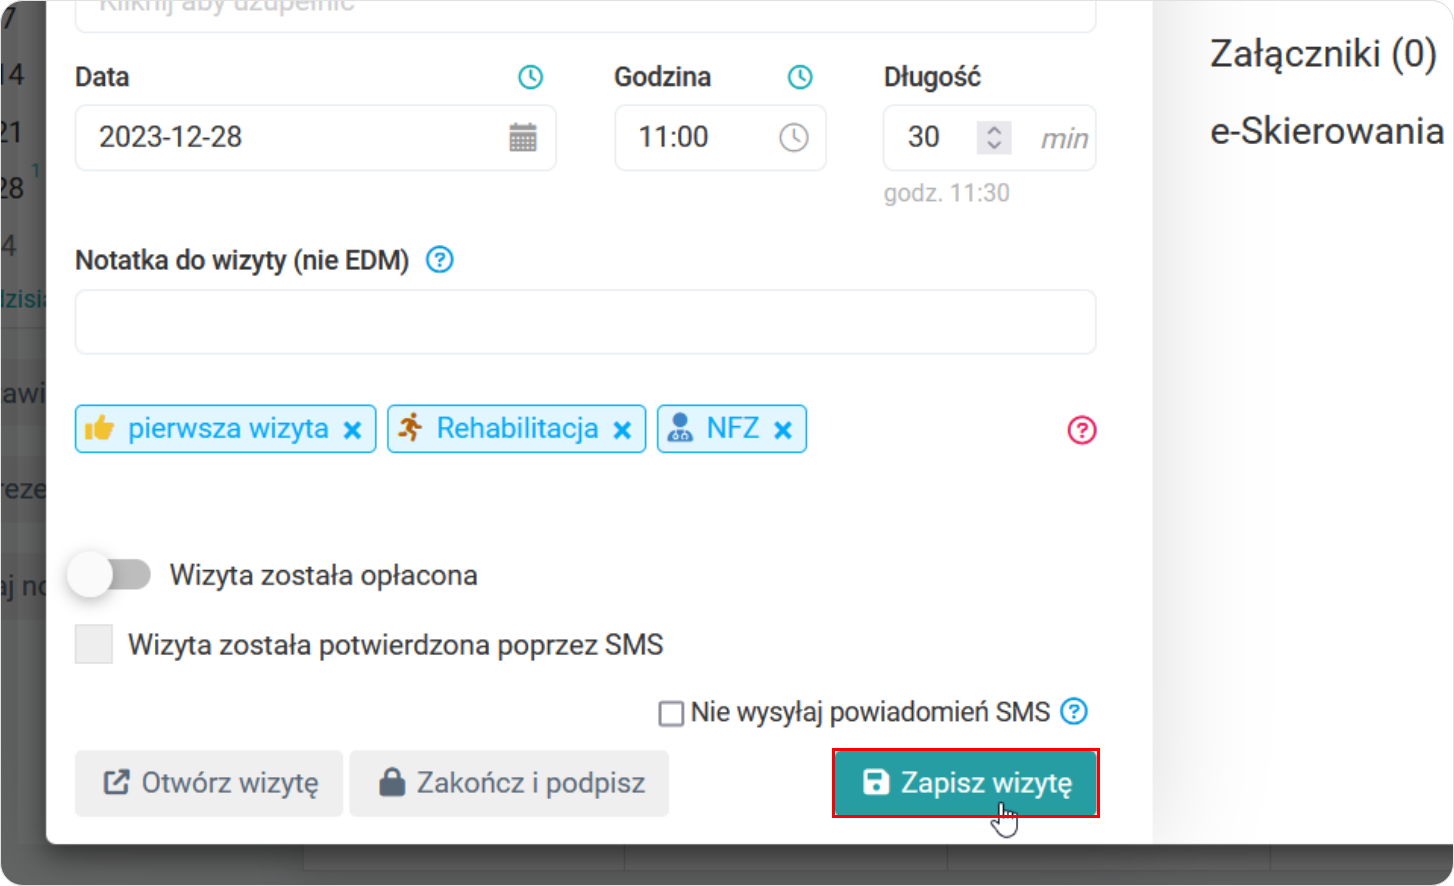Click the save disk icon on Zapisz wizytę

coord(876,783)
